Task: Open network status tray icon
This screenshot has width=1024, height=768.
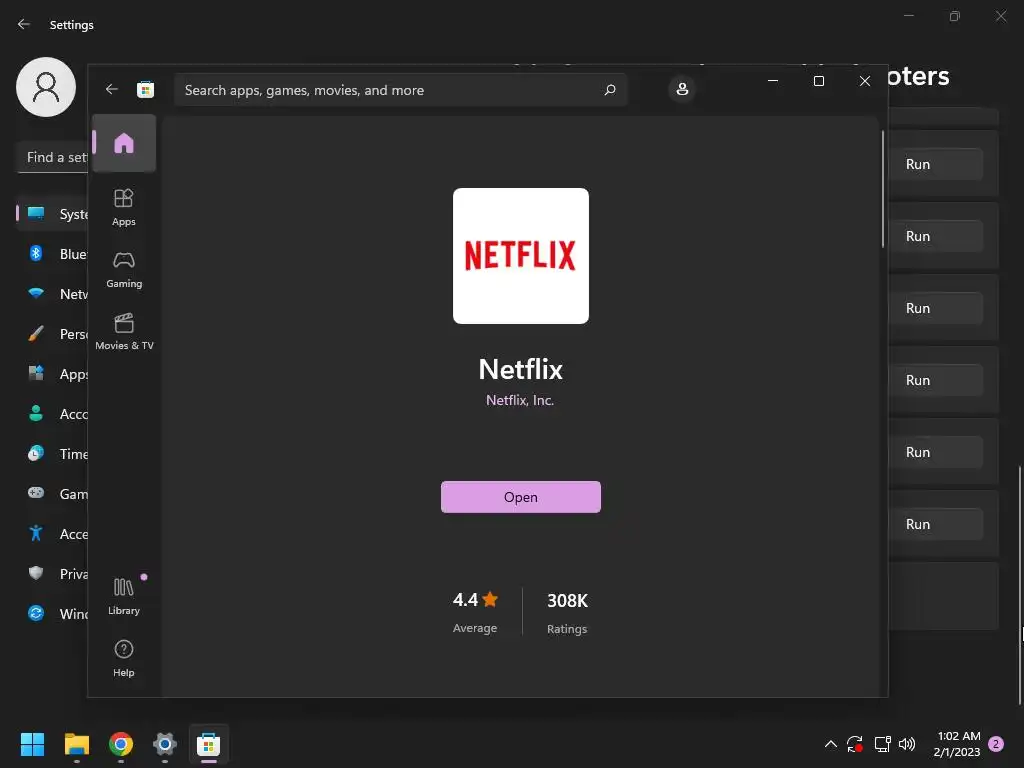Action: coord(882,744)
